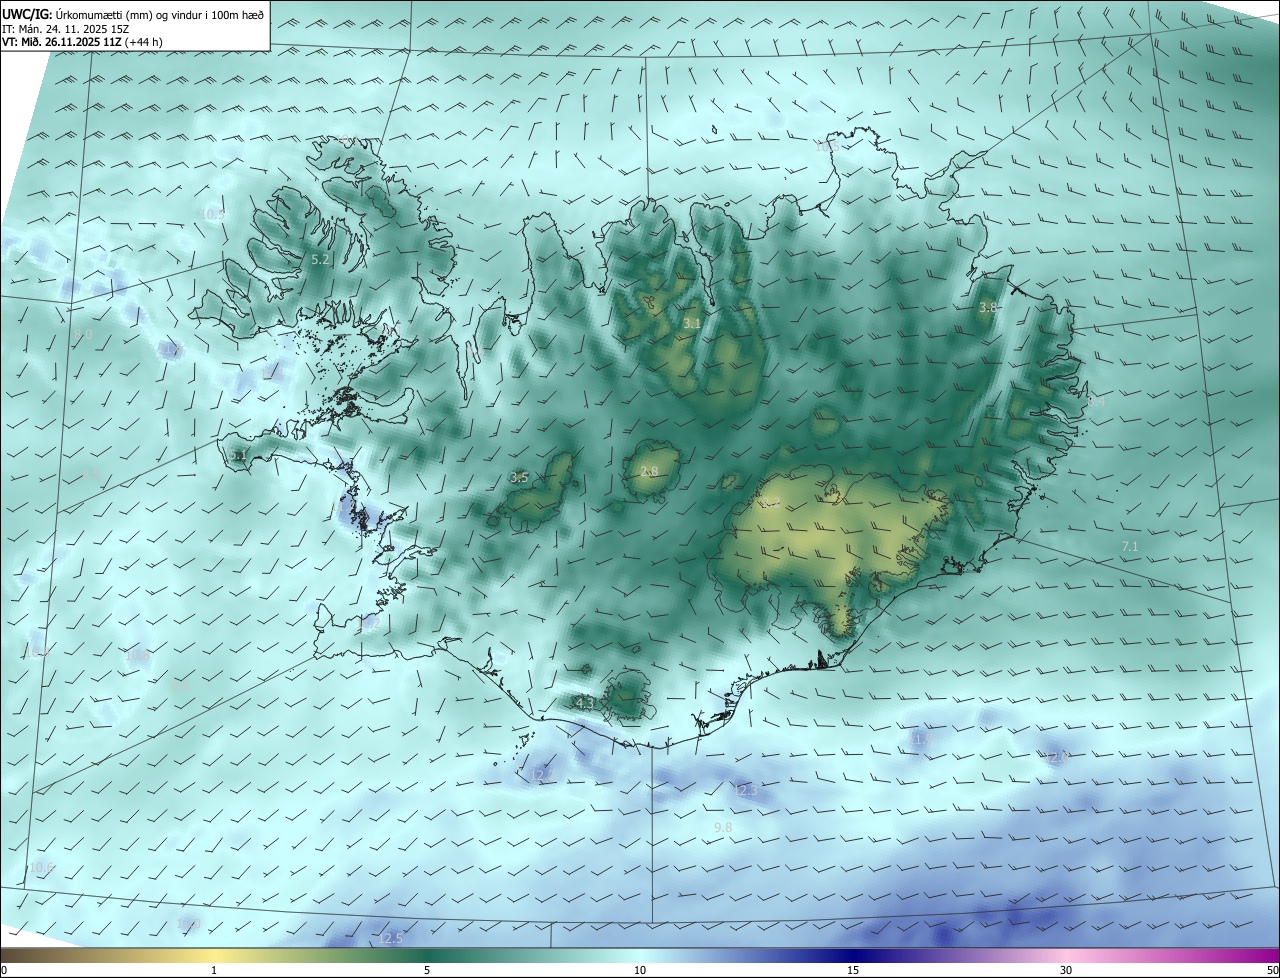Screen dimensions: 1280x978
Task: Click the 9.8 value south of Iceland
Action: (724, 828)
